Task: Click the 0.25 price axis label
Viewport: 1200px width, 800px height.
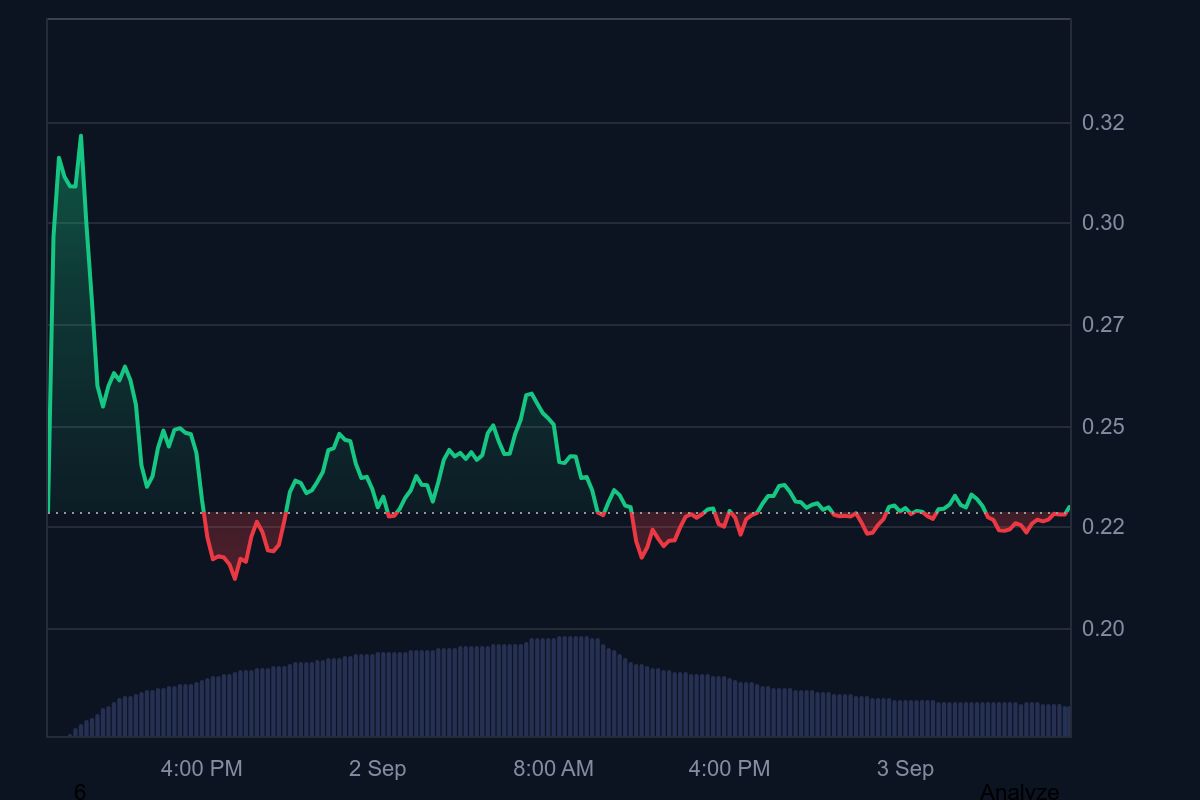Action: click(x=1103, y=427)
